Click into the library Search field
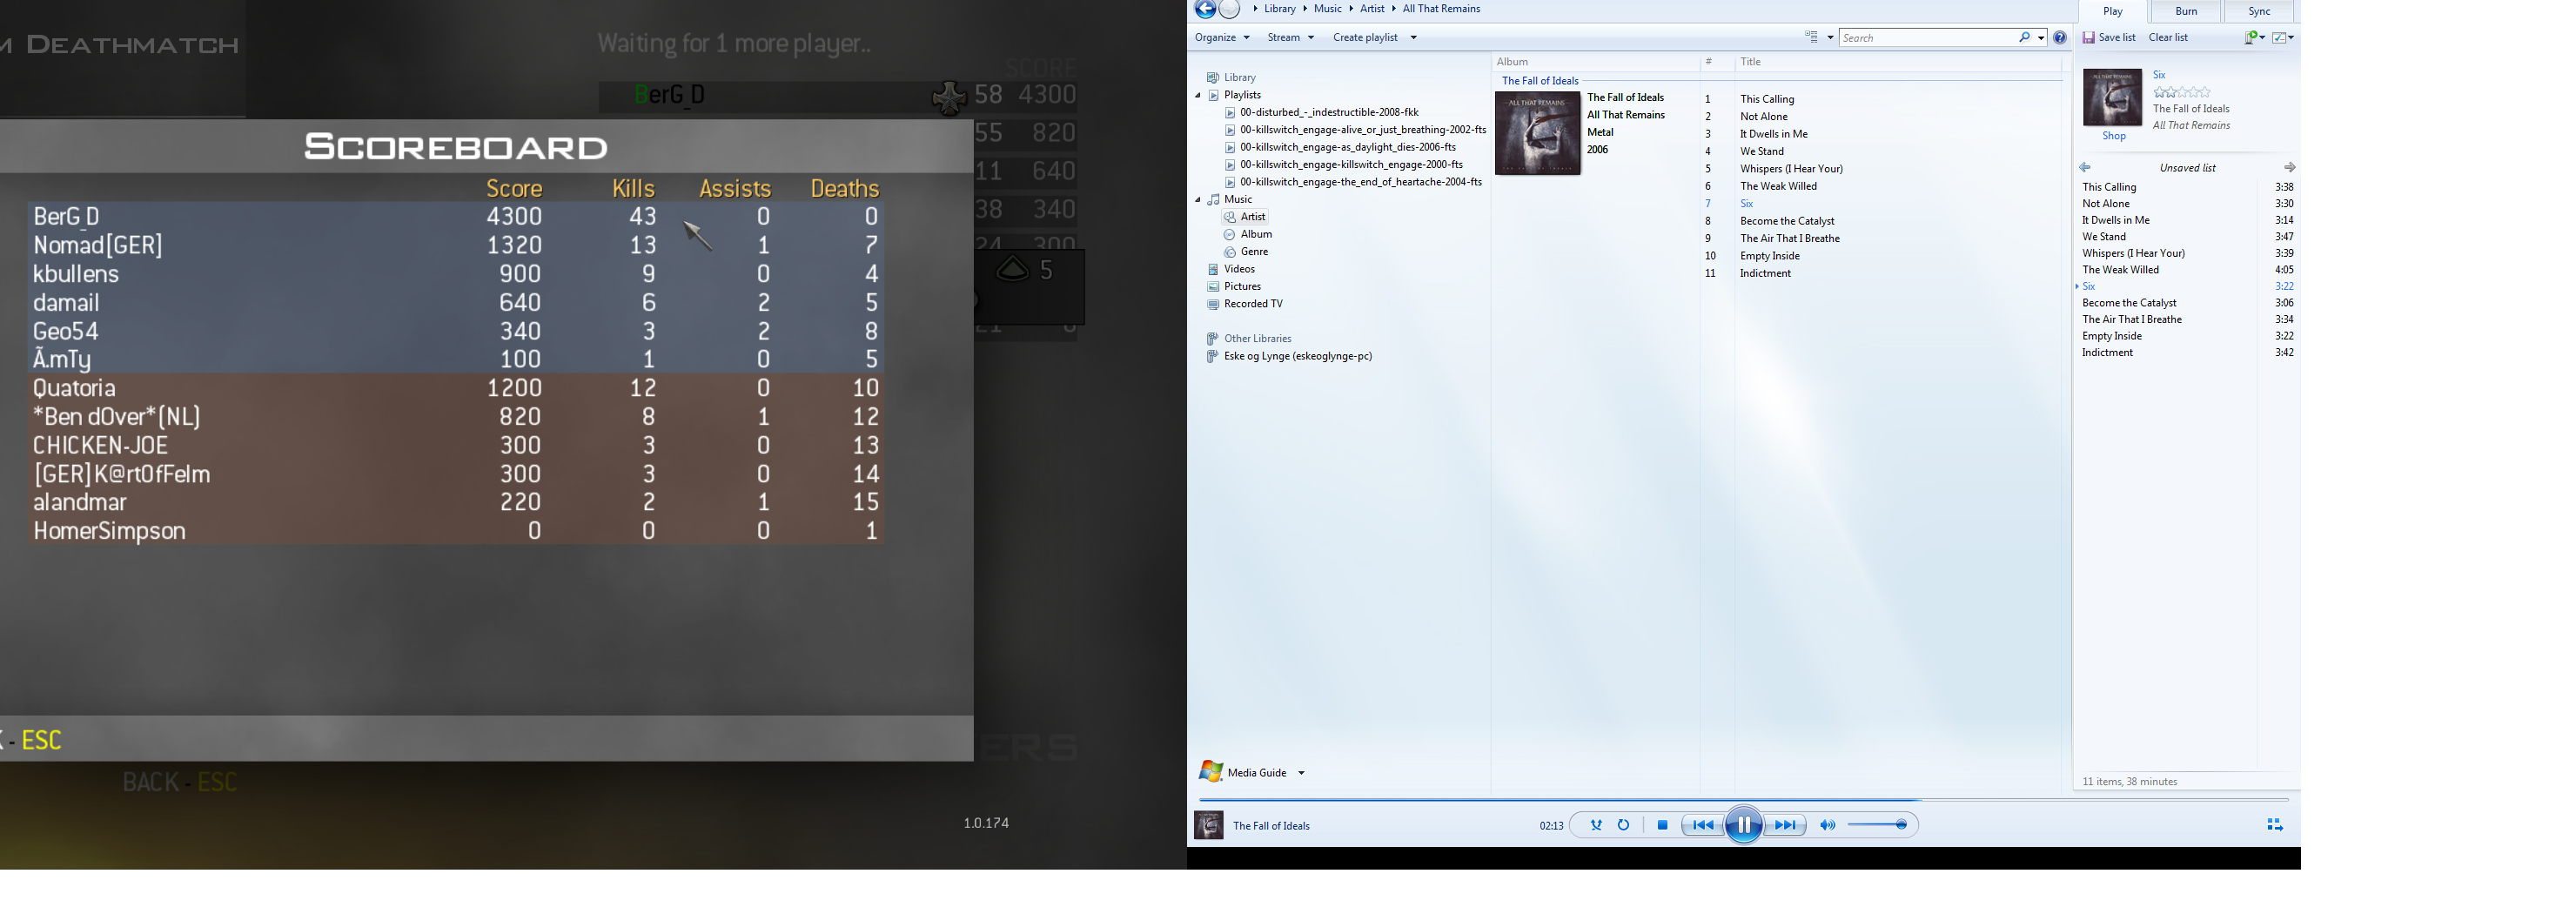The width and height of the screenshot is (2576, 914). (x=1928, y=38)
